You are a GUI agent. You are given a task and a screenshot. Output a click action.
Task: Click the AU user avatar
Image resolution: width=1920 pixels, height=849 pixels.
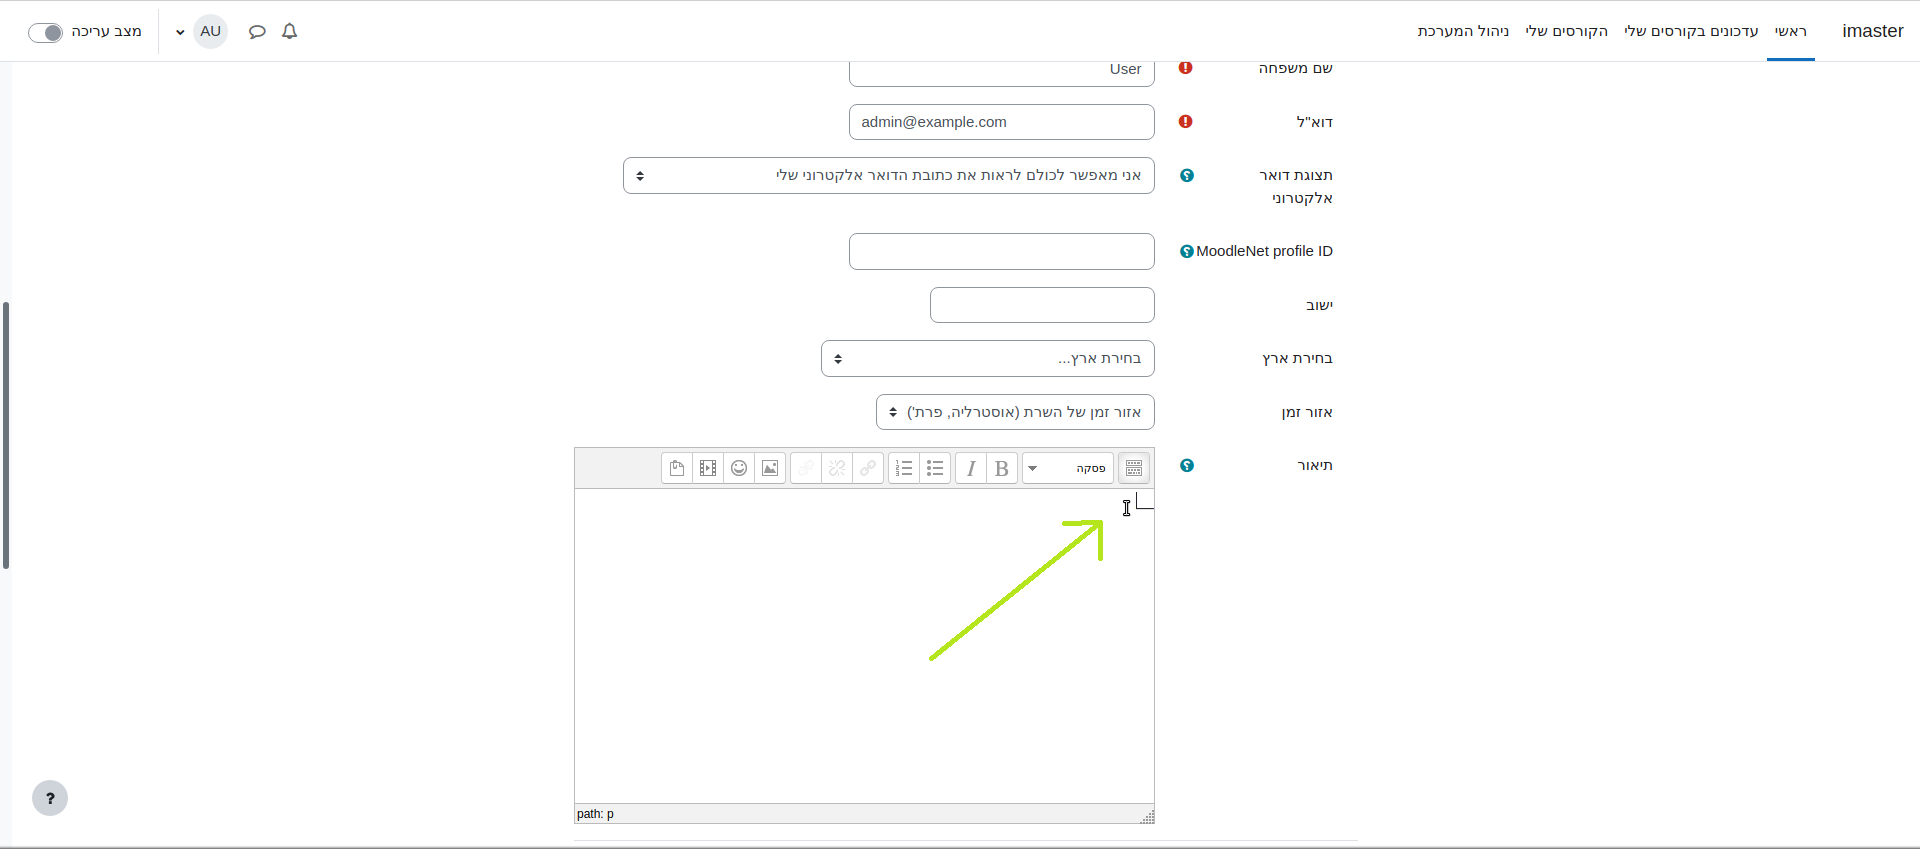click(x=210, y=31)
